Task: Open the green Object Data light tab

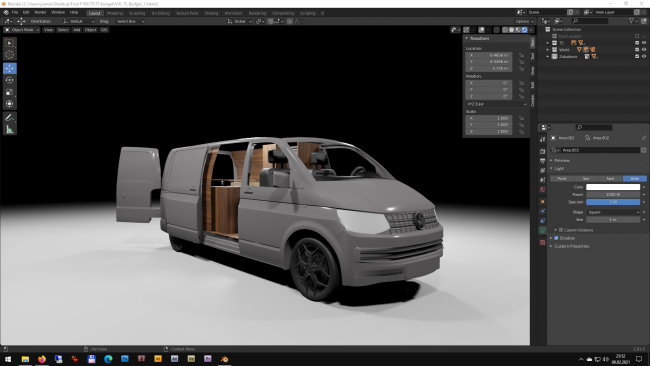Action: 543,230
